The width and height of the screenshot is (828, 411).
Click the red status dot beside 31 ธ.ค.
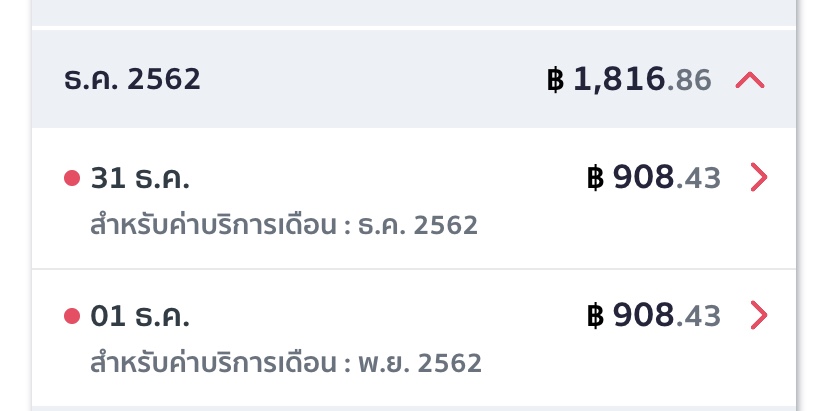[71, 178]
